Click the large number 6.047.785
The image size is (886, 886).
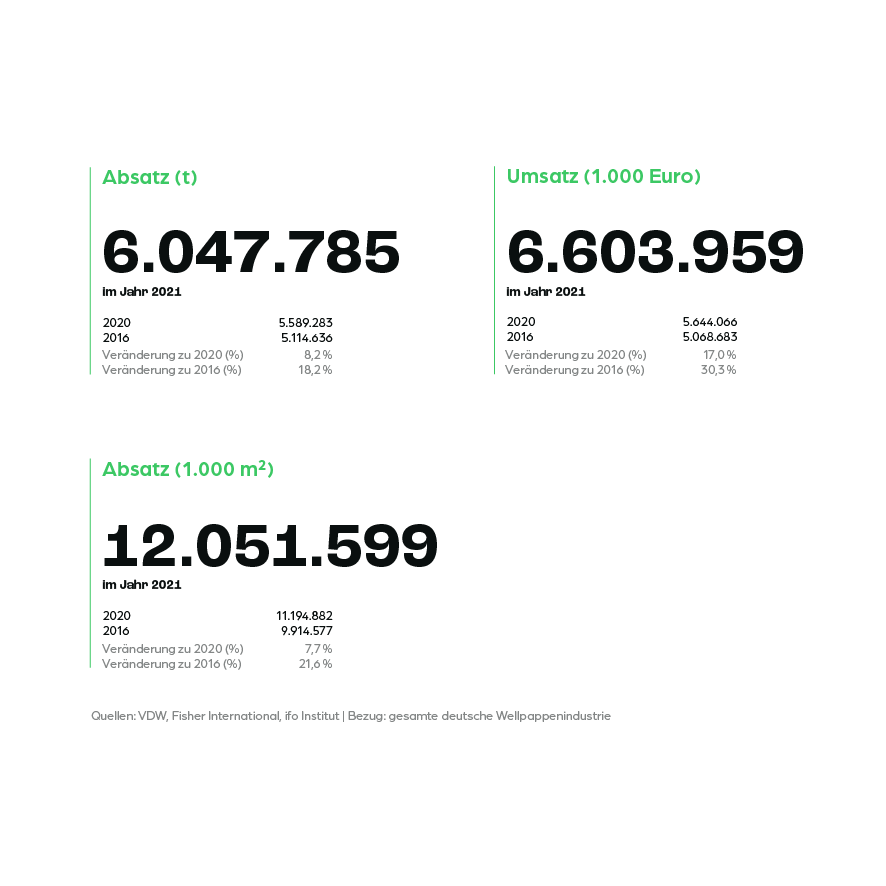coord(251,252)
